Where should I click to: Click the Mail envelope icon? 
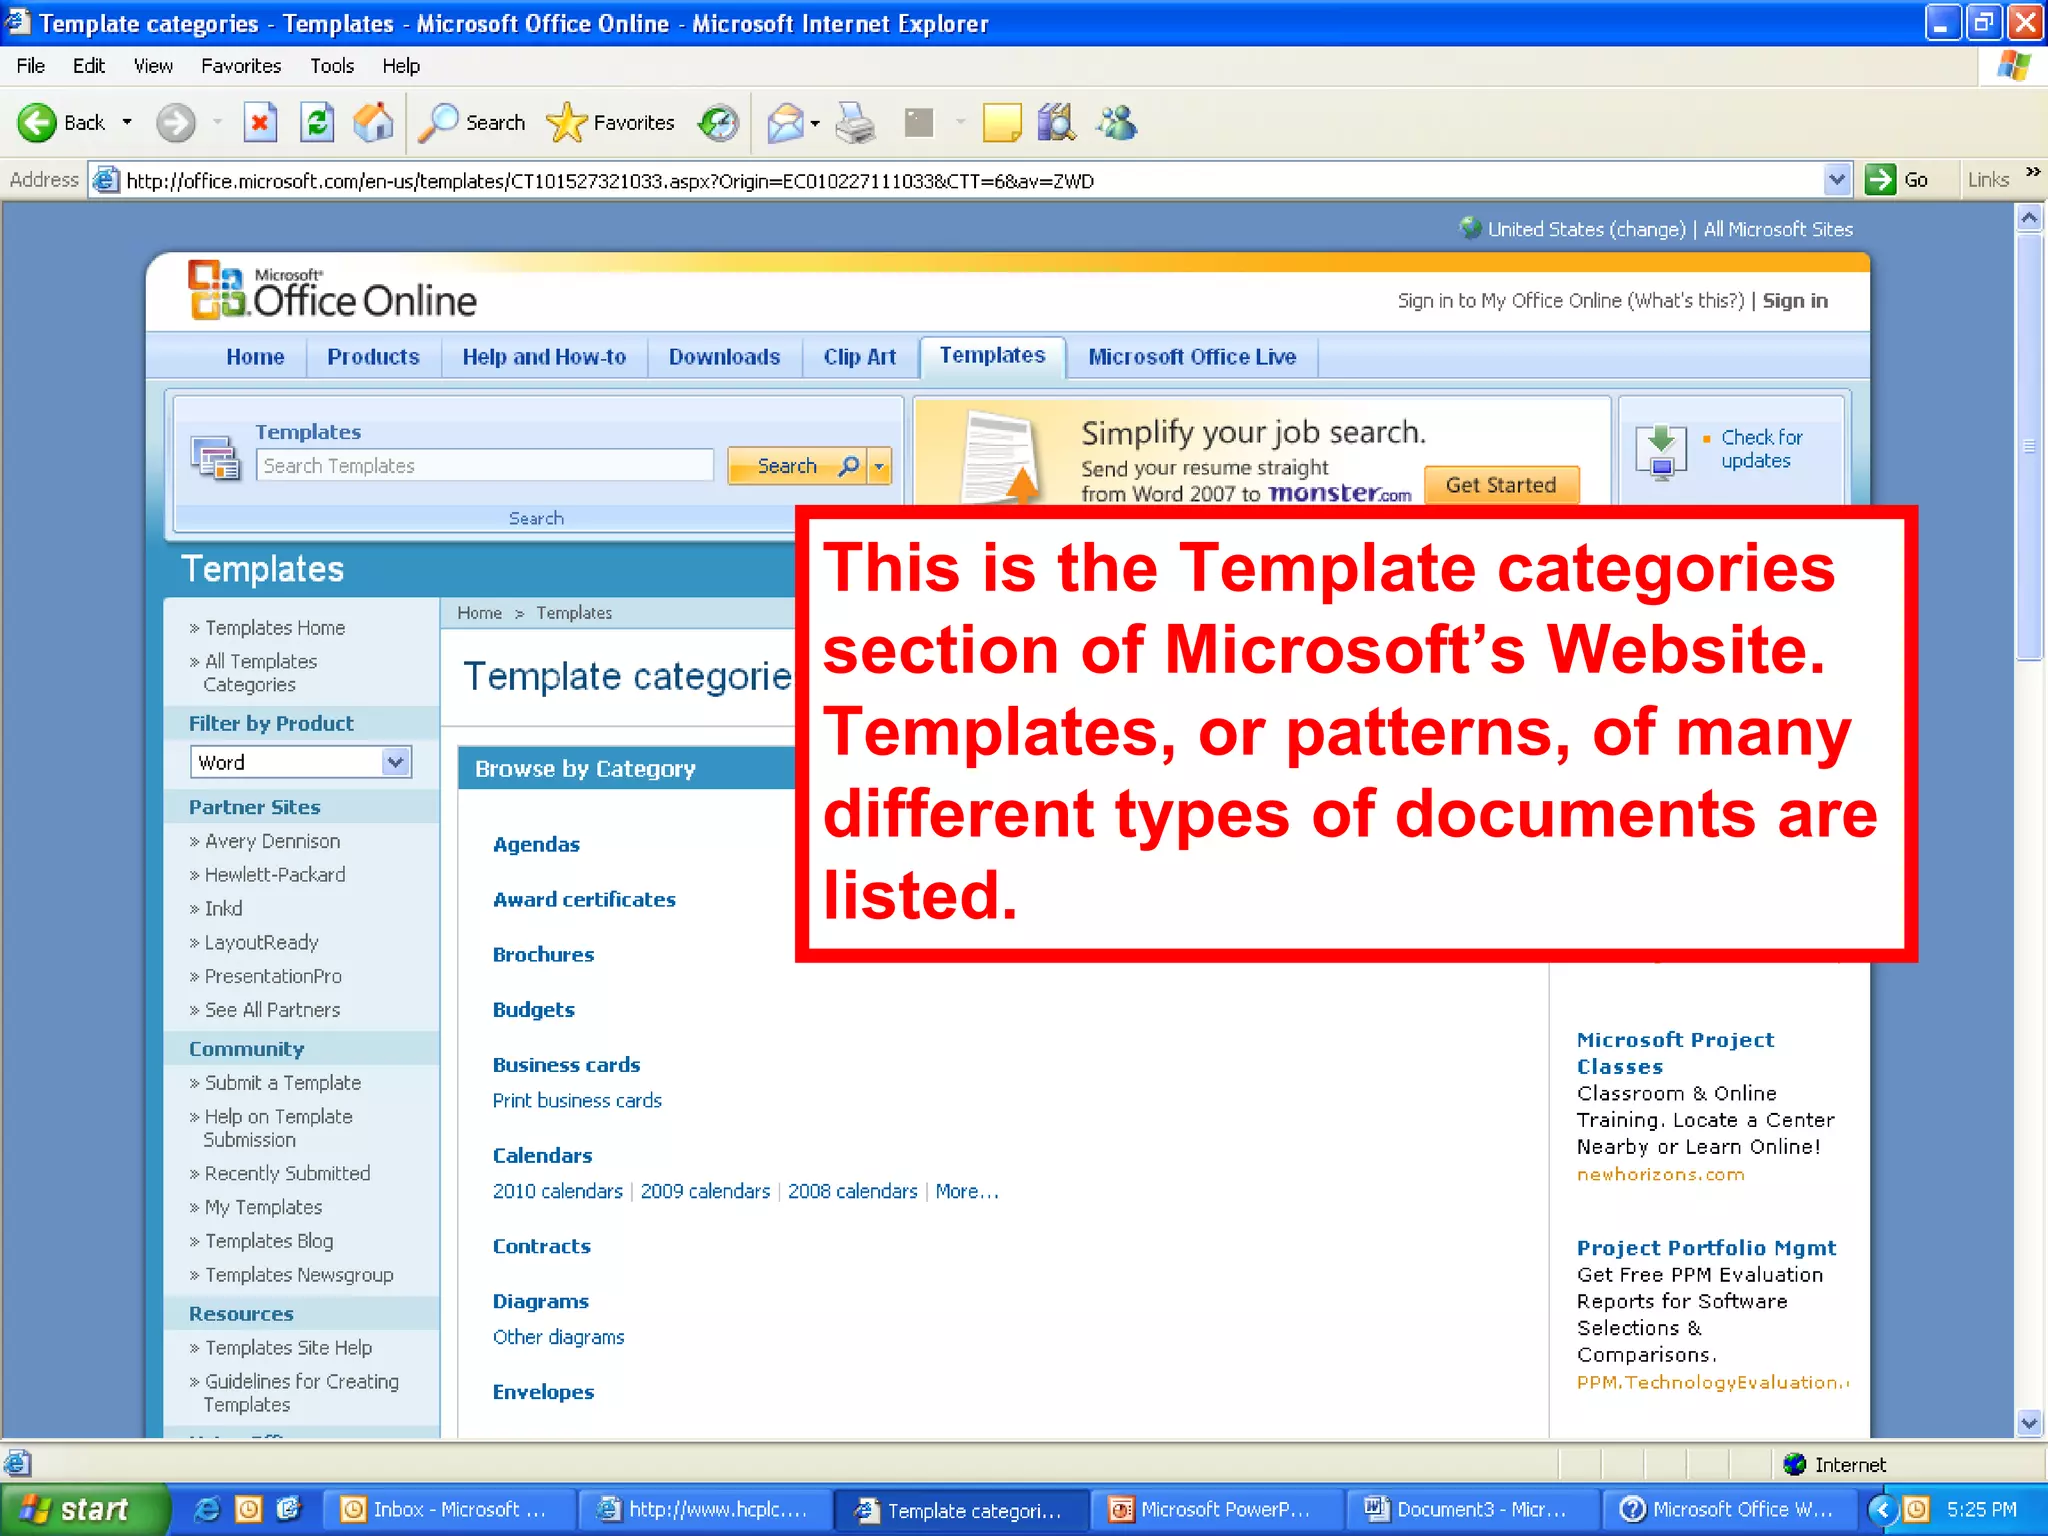[785, 123]
